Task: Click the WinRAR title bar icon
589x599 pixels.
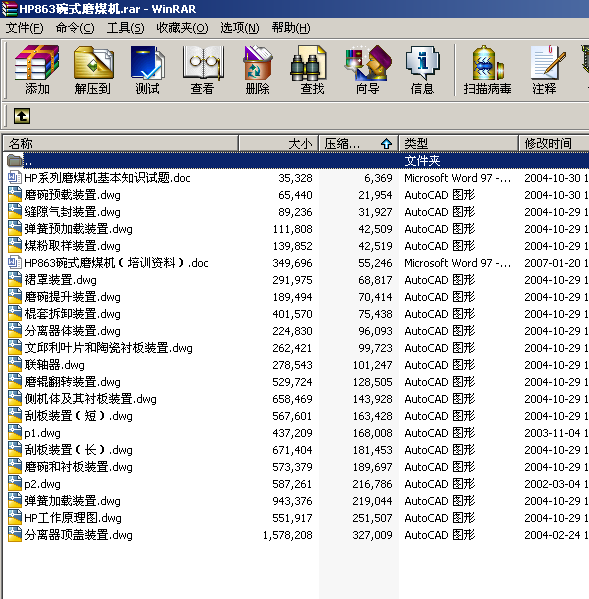Action: (9, 8)
